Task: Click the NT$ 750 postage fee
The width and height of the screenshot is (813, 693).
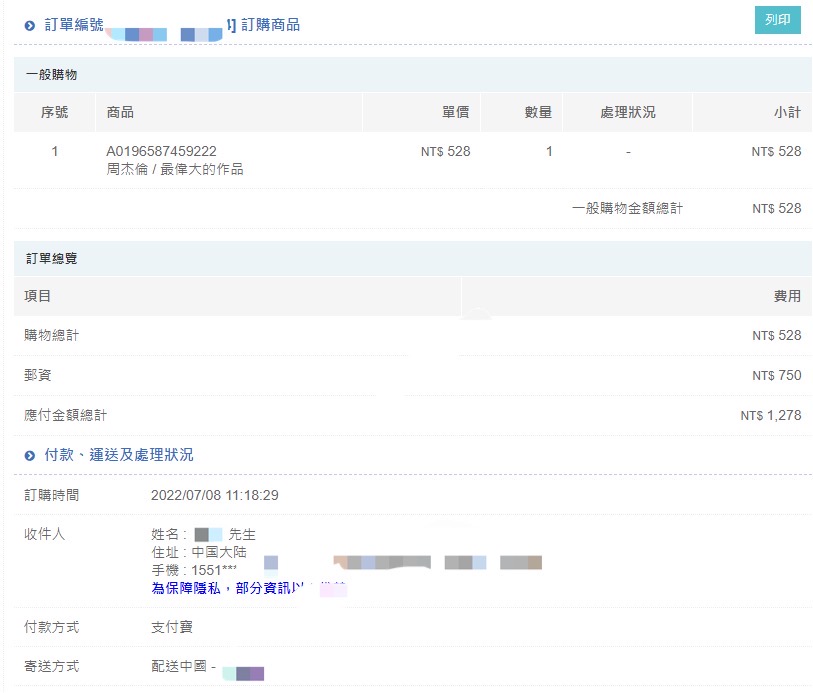Action: coord(776,375)
